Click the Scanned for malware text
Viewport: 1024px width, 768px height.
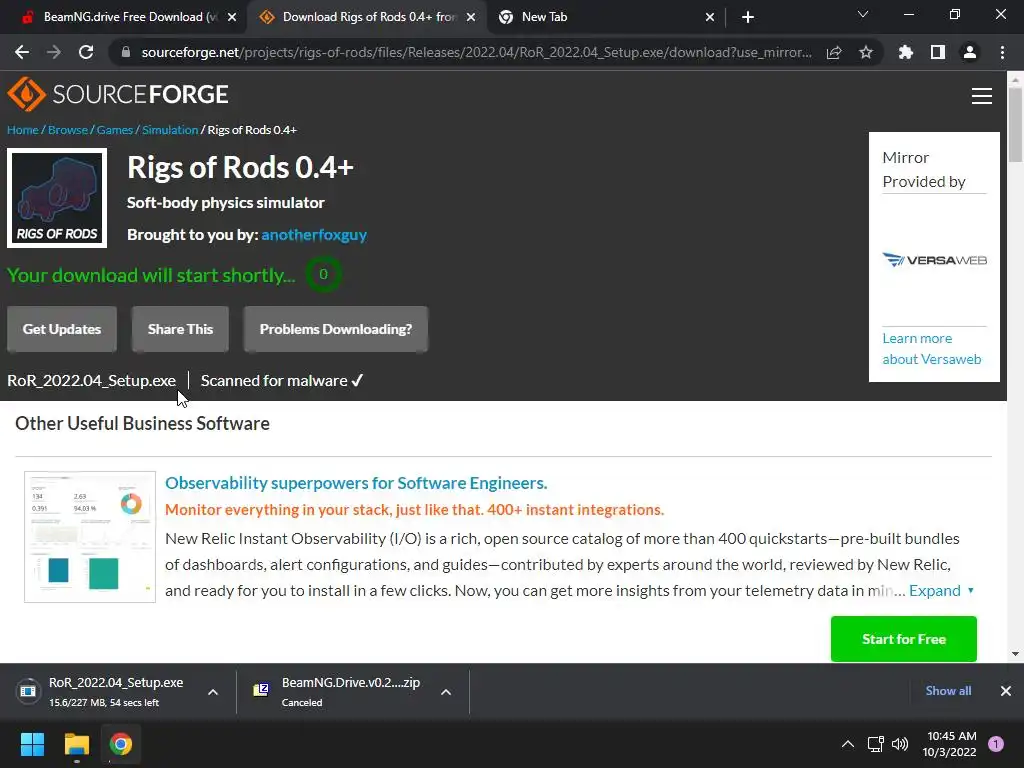(281, 381)
